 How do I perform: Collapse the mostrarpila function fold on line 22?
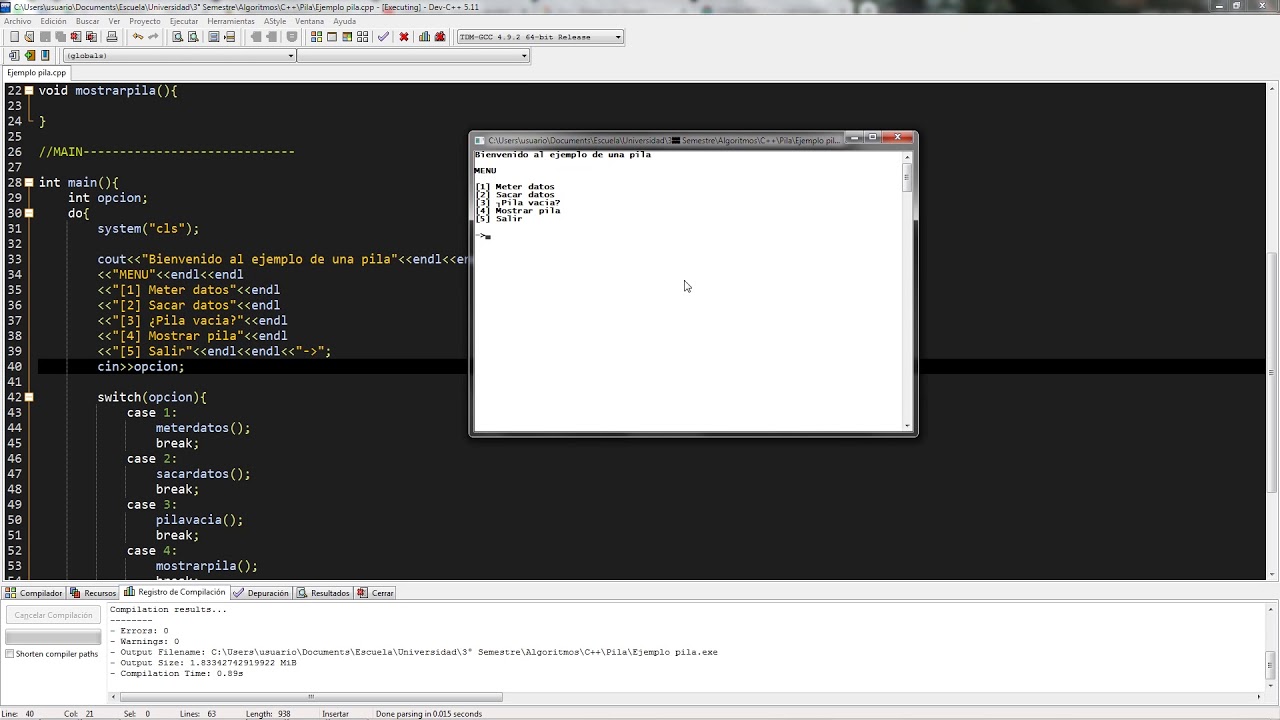pyautogui.click(x=29, y=90)
